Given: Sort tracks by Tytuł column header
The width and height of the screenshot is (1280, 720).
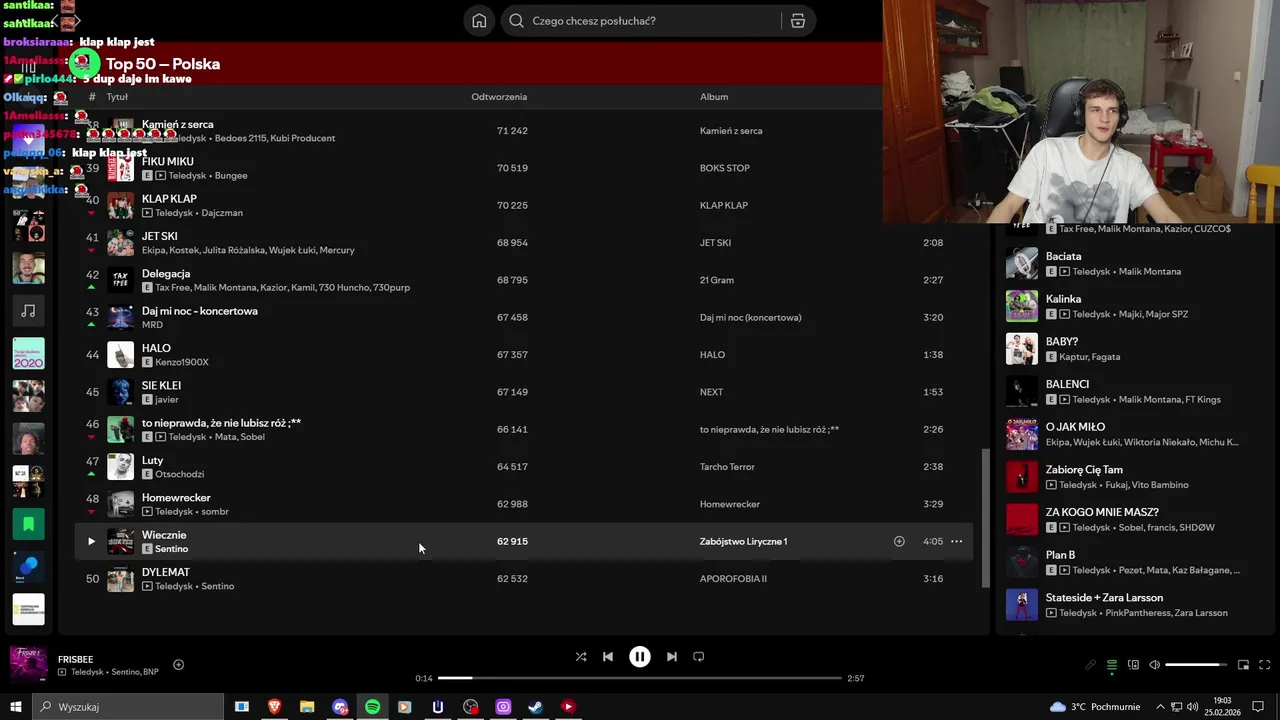Looking at the screenshot, I should coord(117,97).
